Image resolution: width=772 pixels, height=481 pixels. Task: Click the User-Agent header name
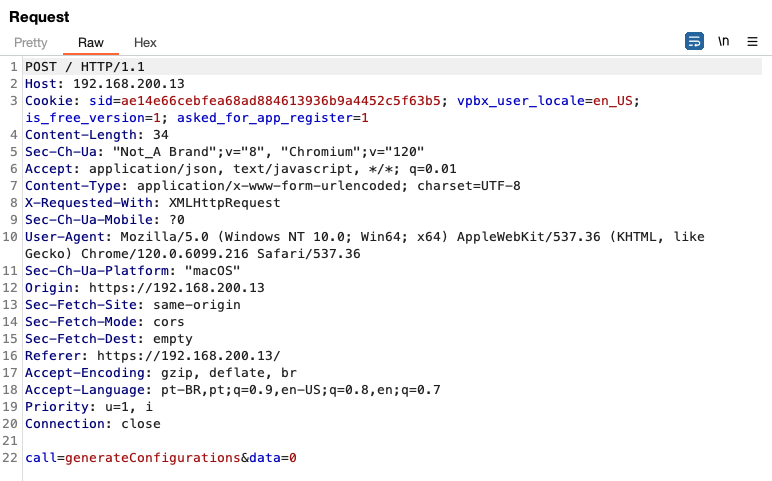(x=65, y=237)
